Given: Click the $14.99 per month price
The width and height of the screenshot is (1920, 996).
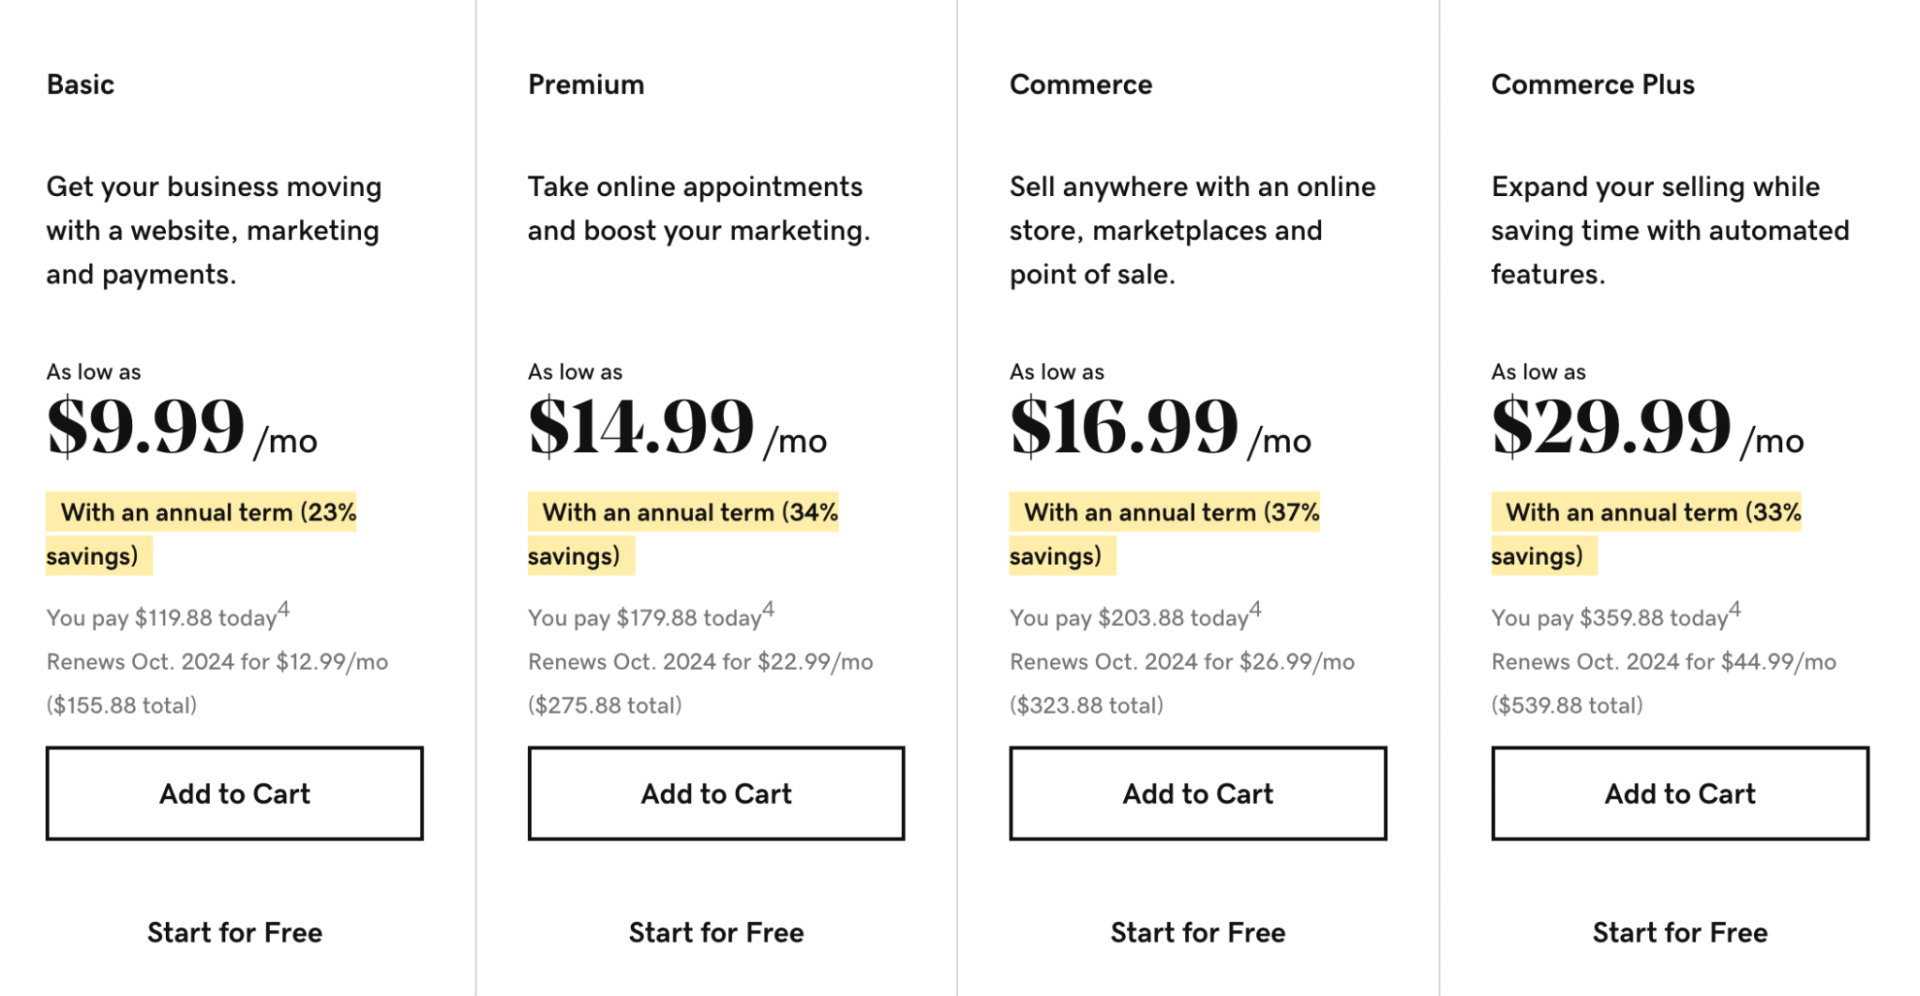Looking at the screenshot, I should [x=678, y=427].
